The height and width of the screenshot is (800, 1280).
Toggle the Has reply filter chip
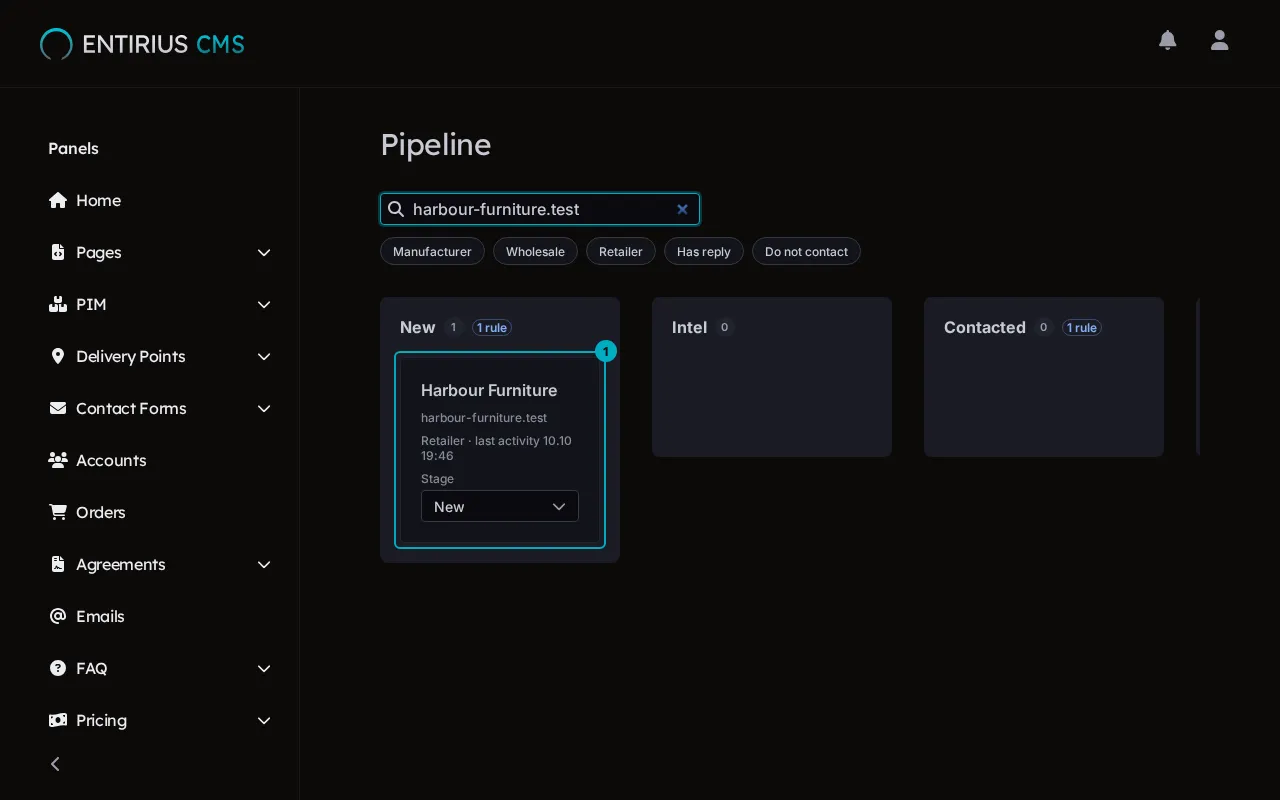click(704, 251)
